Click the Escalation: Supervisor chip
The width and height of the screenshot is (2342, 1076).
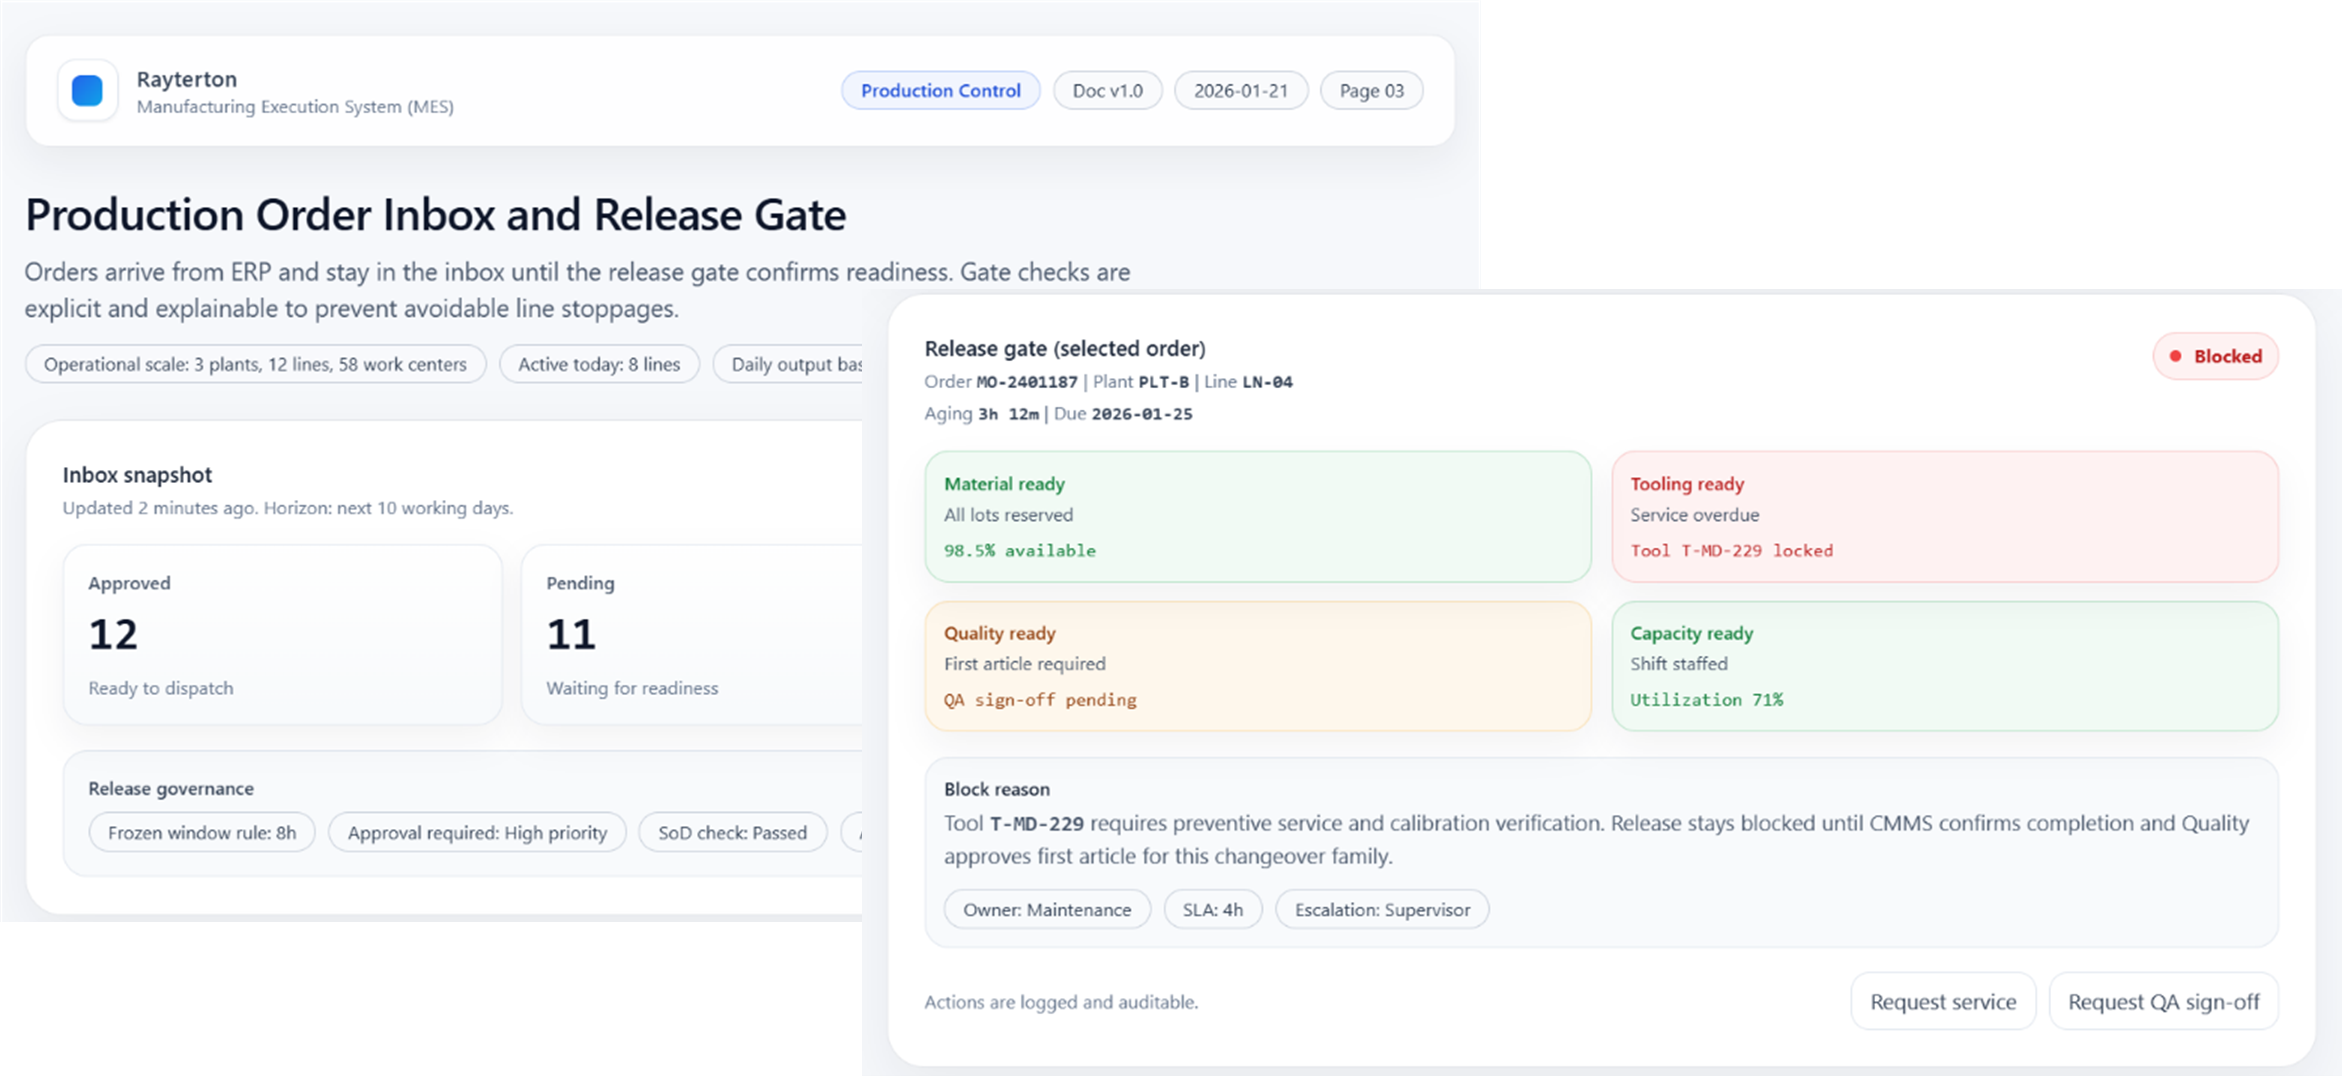pyautogui.click(x=1382, y=910)
